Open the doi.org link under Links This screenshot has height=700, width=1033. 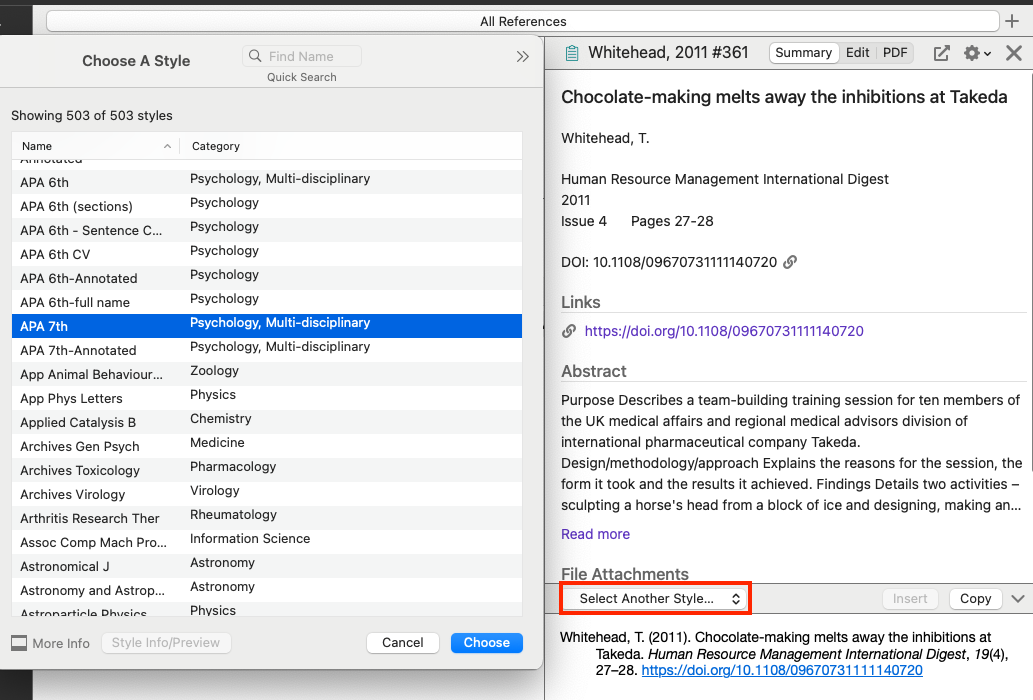click(723, 331)
